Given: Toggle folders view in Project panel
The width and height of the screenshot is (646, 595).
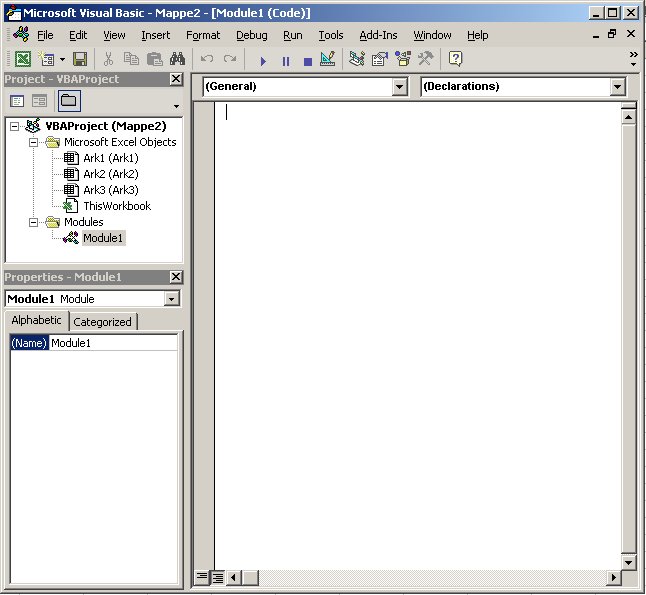Looking at the screenshot, I should (x=68, y=101).
